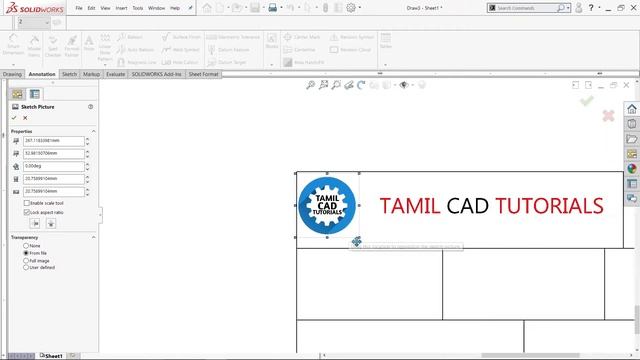Select Full image transparency option
Screen dimensions: 640x360
coord(26,260)
